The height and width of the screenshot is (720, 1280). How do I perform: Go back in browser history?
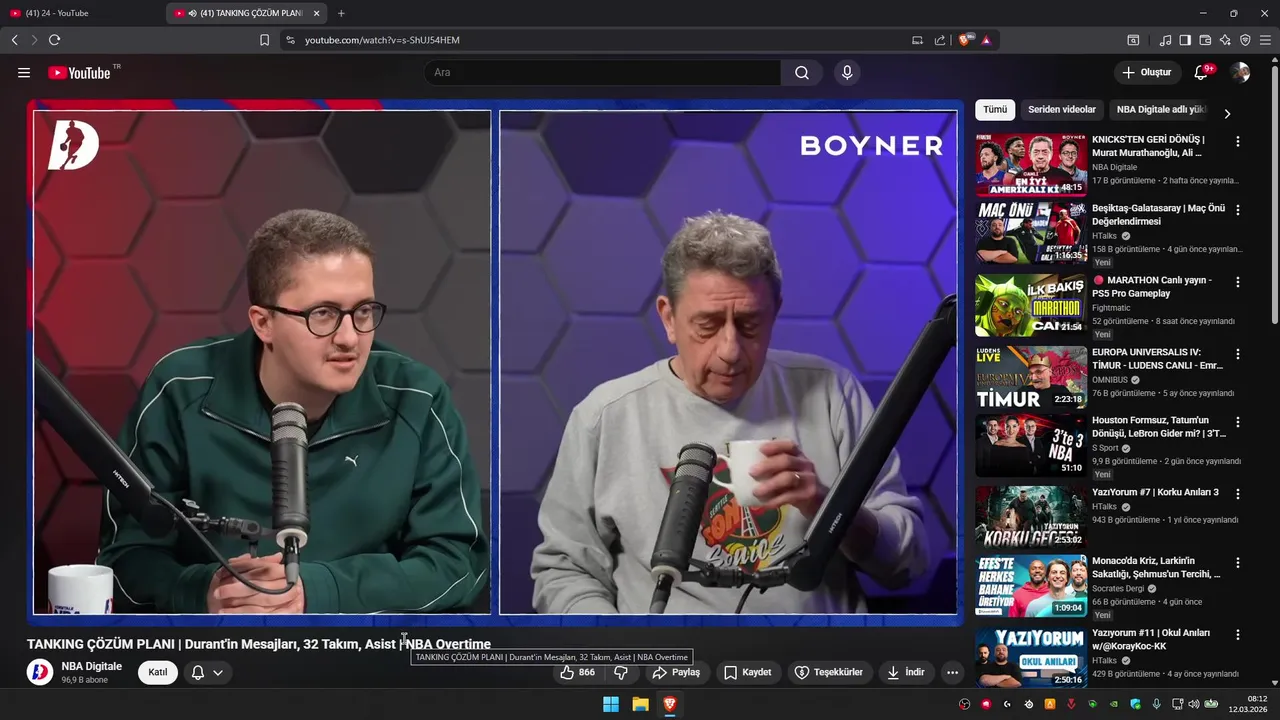click(x=15, y=40)
